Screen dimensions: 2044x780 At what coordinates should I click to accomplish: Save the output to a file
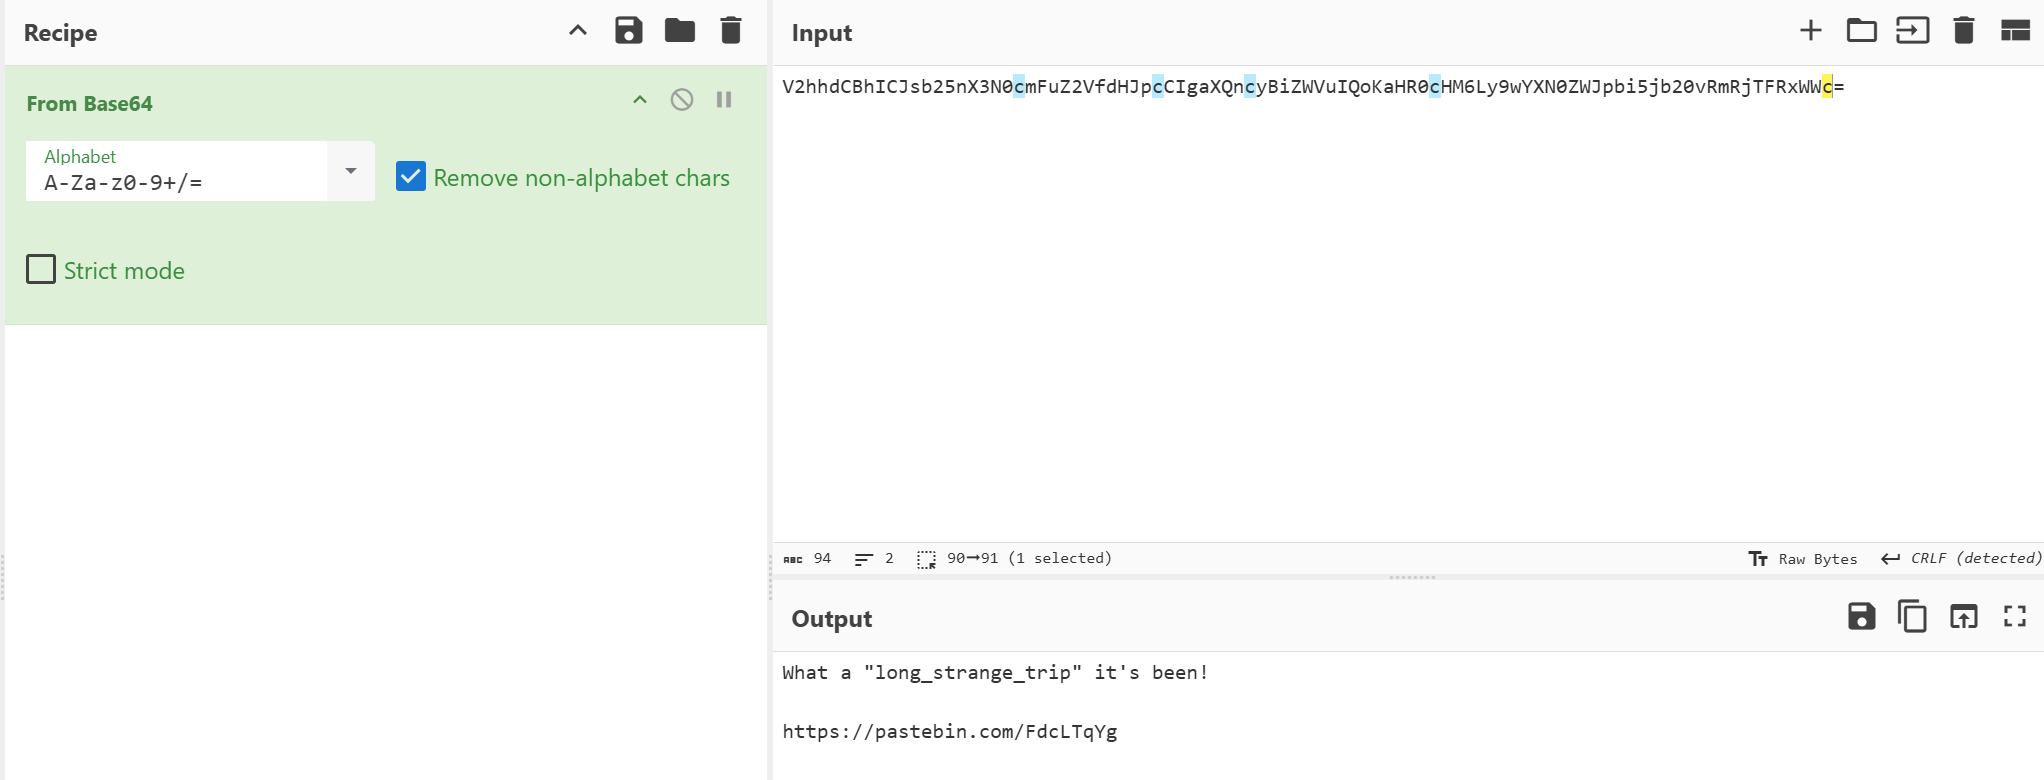[1861, 617]
